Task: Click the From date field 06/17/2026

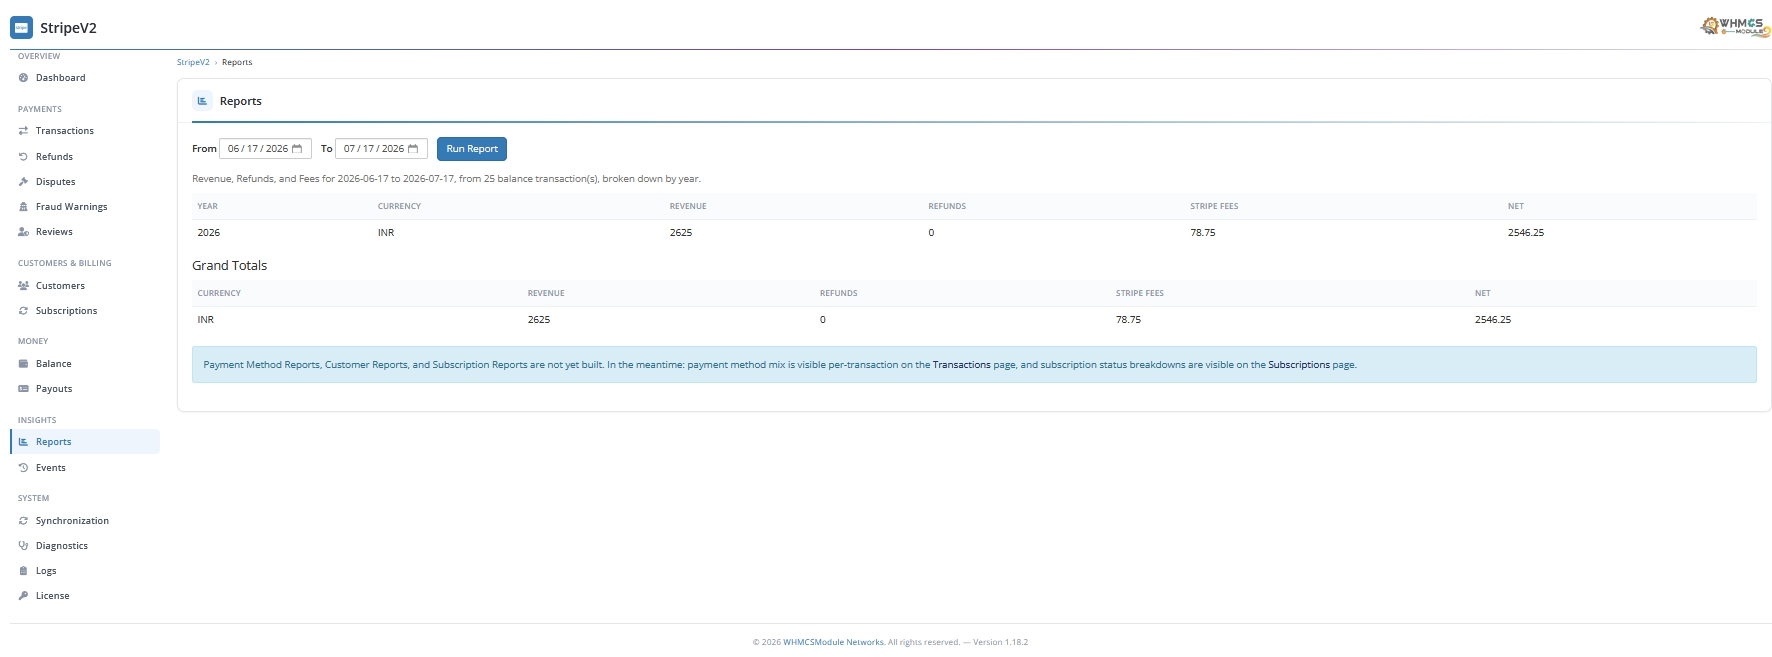Action: click(x=265, y=149)
